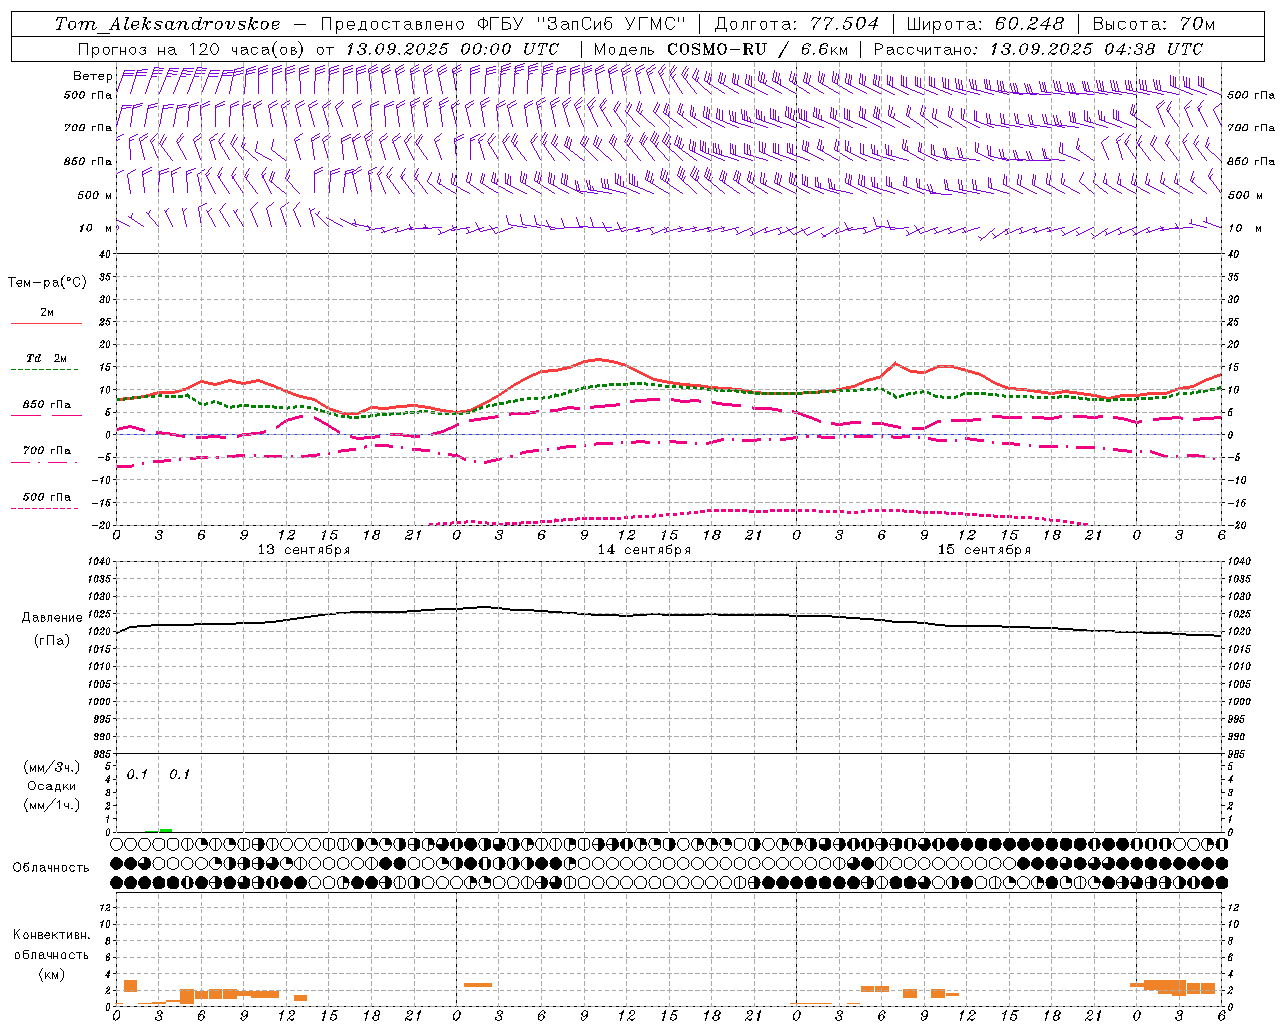Click the '700 гПа' legend entry with dash-dot line
The image size is (1280, 1024).
pos(47,451)
